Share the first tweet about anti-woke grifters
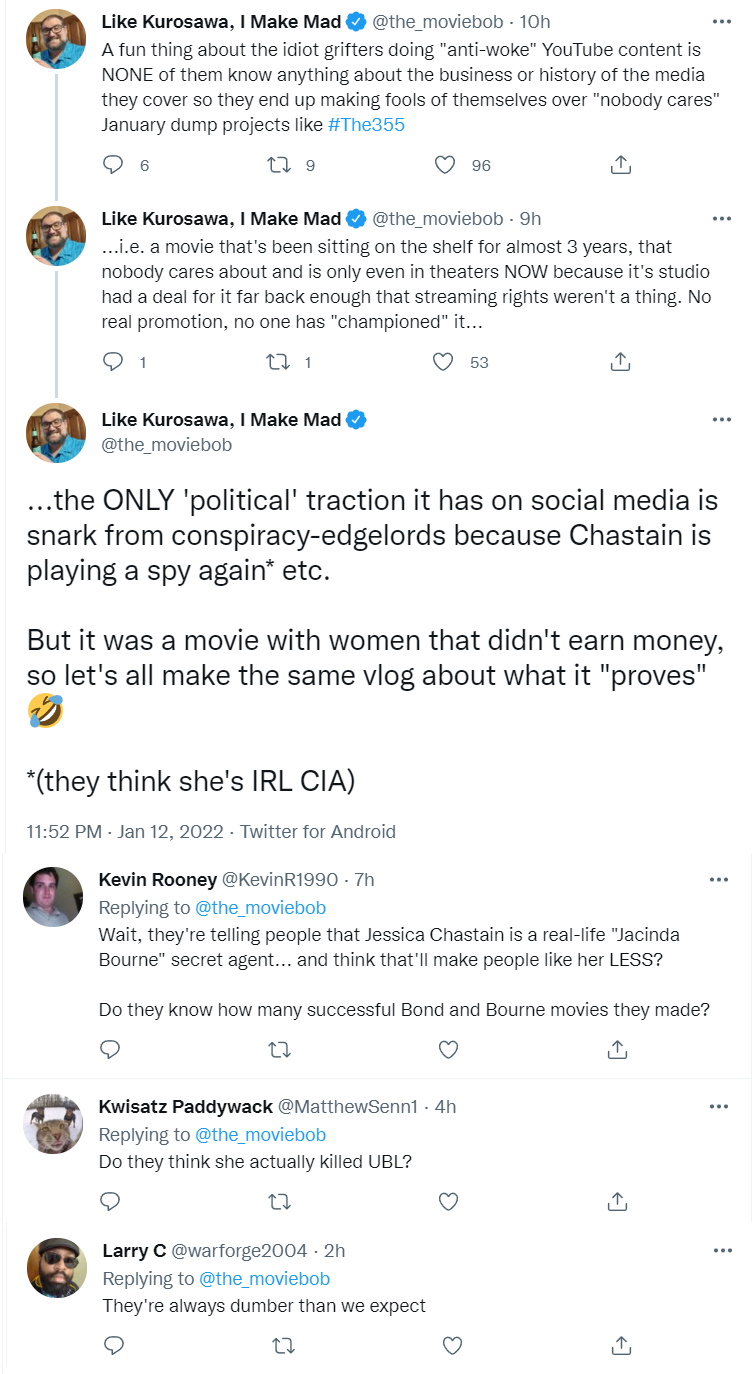Image resolution: width=752 pixels, height=1374 pixels. [620, 165]
